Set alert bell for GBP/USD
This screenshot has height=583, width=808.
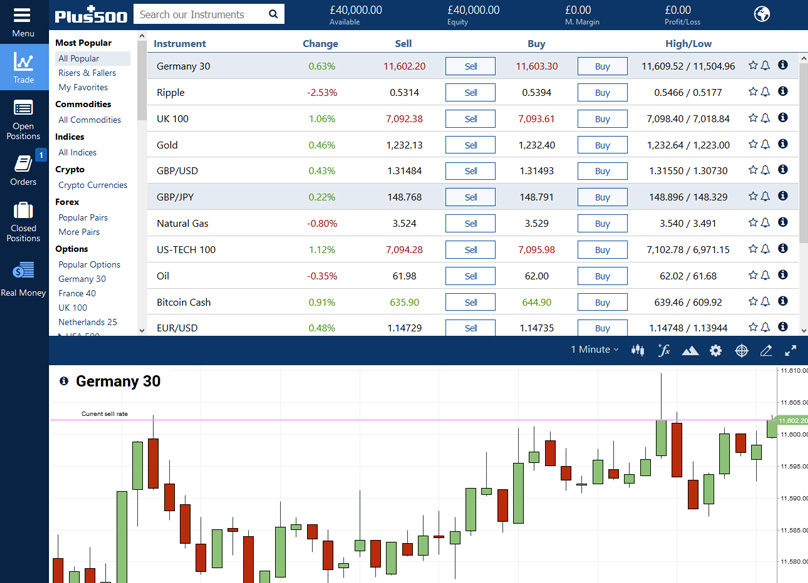[x=766, y=170]
